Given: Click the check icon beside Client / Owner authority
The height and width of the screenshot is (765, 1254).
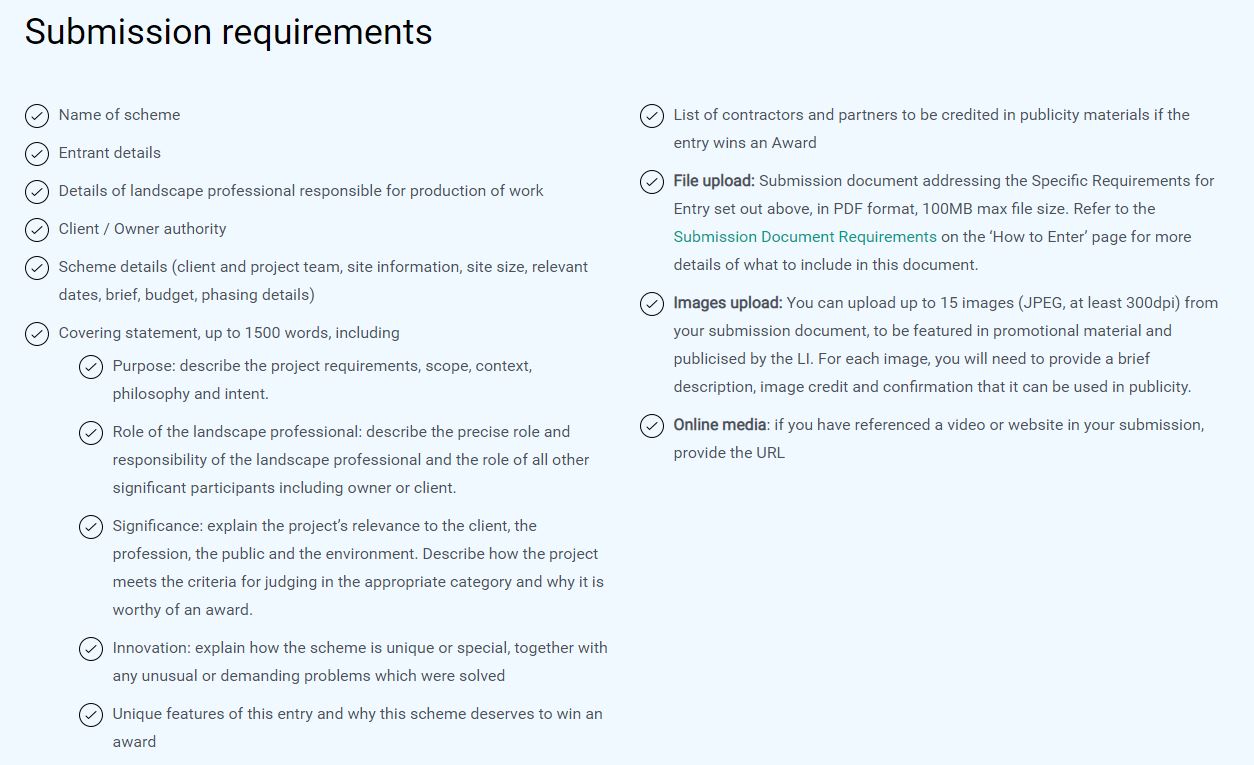Looking at the screenshot, I should point(37,230).
